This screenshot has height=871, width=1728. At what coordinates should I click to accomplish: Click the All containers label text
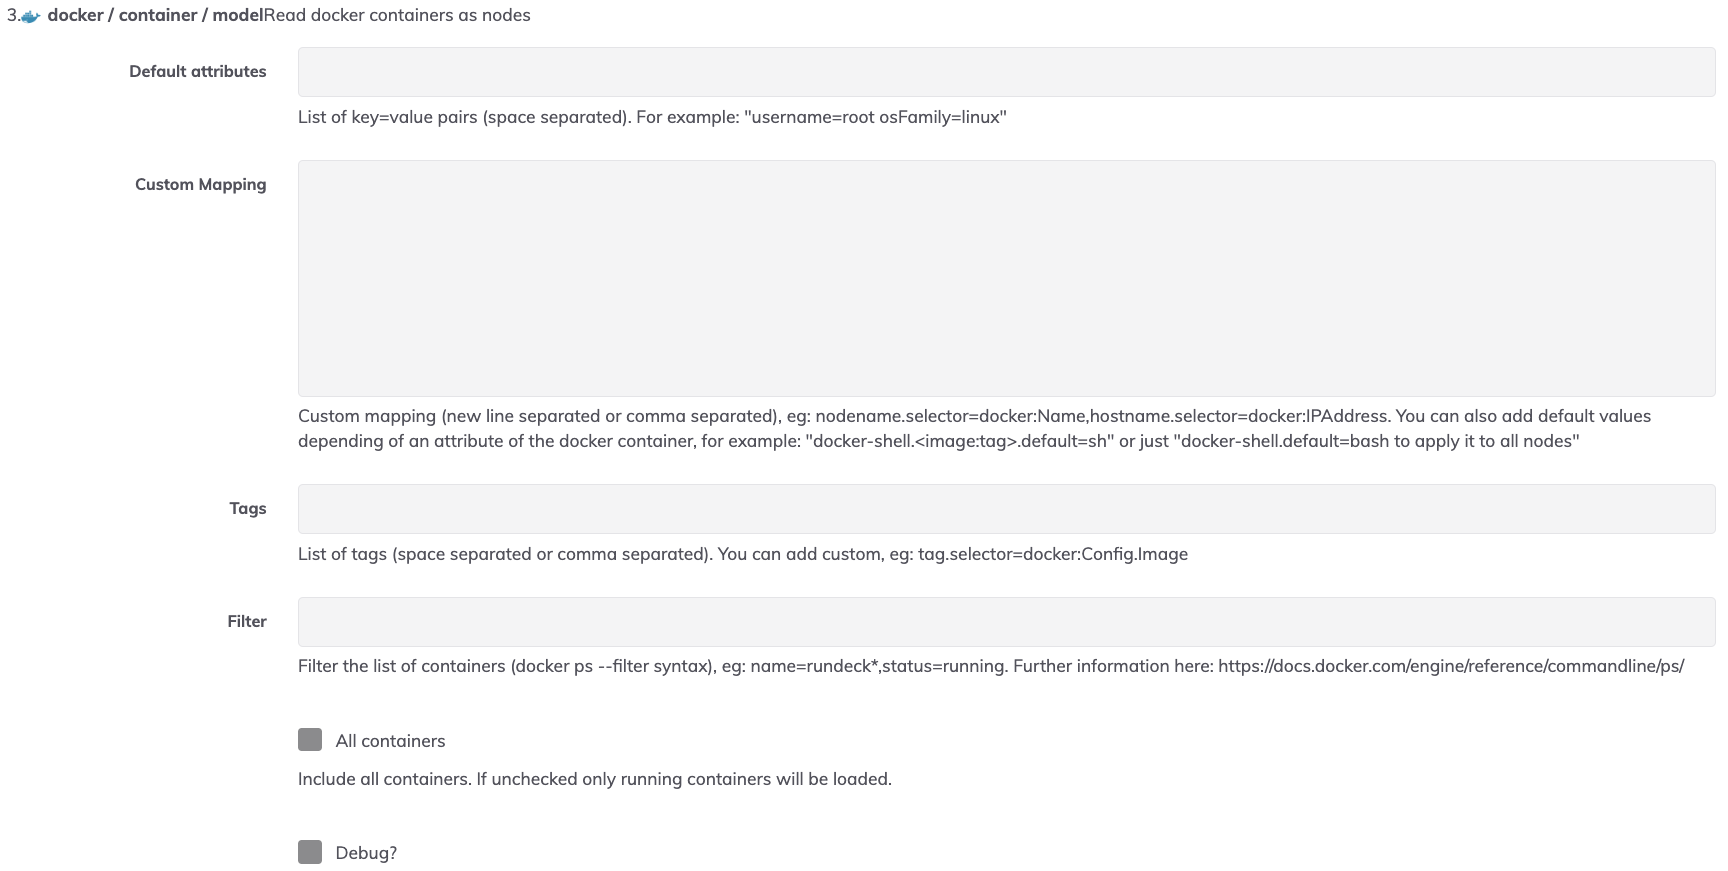(x=390, y=741)
